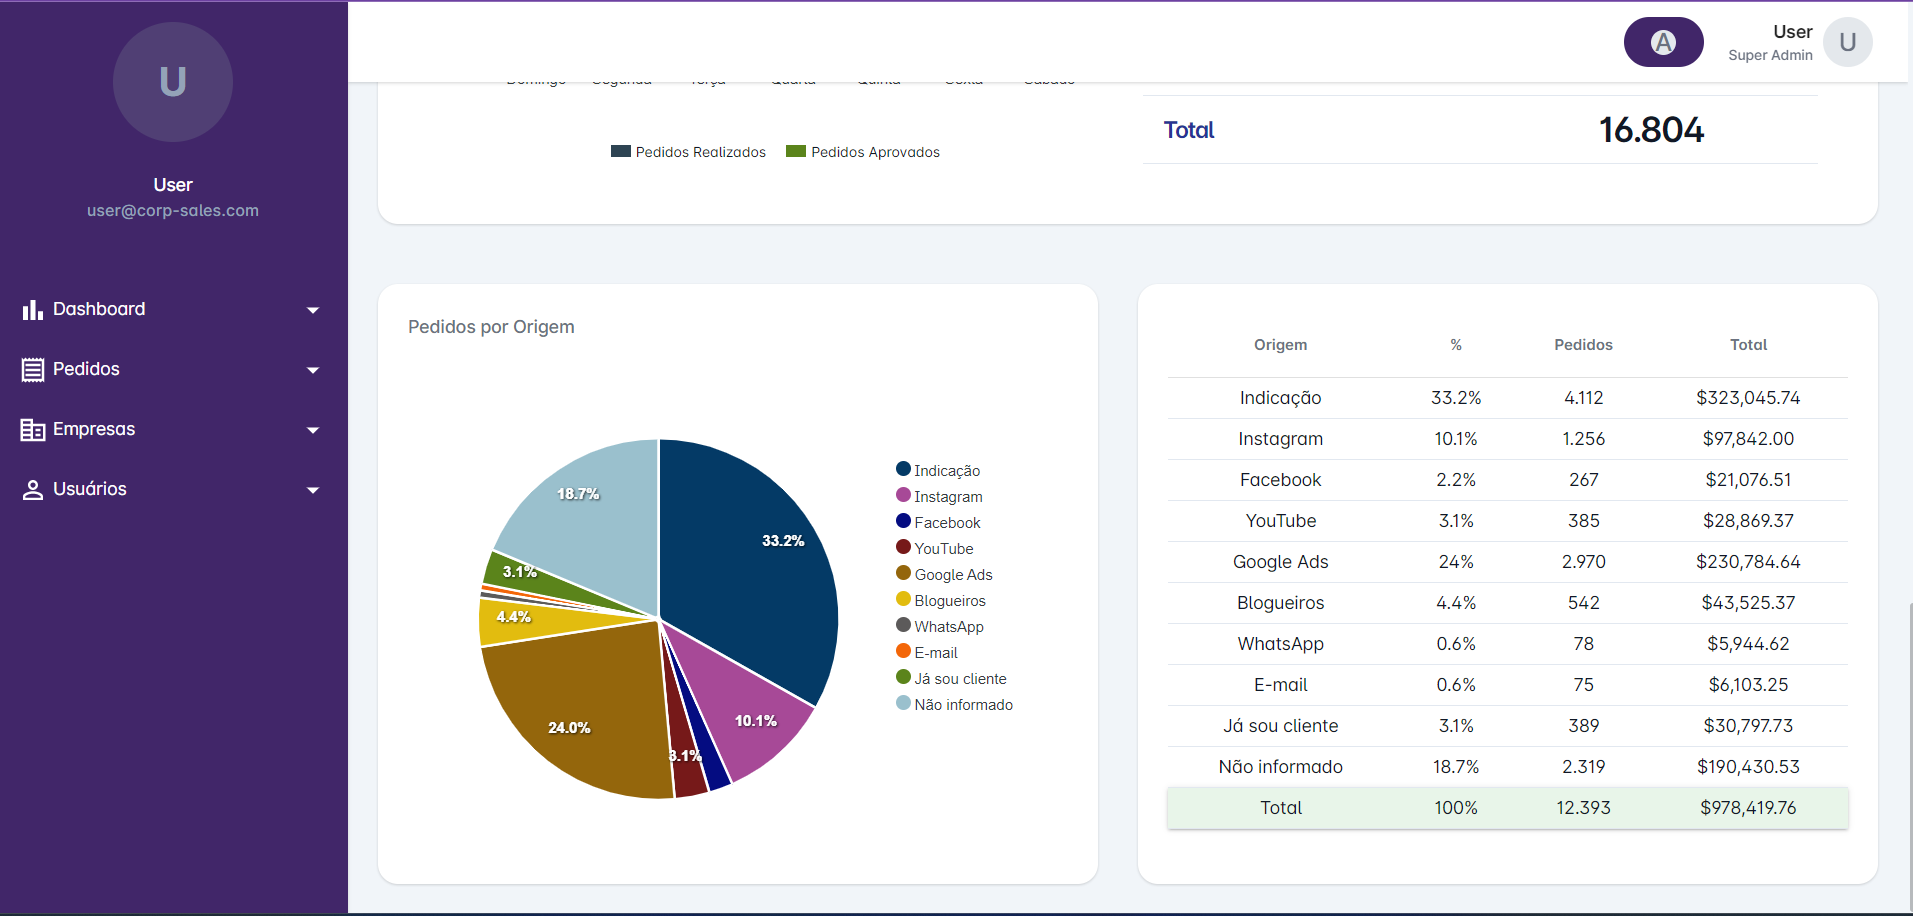Click $30,797.73 Já sou cliente total
Viewport: 1913px width, 916px height.
[x=1748, y=726]
